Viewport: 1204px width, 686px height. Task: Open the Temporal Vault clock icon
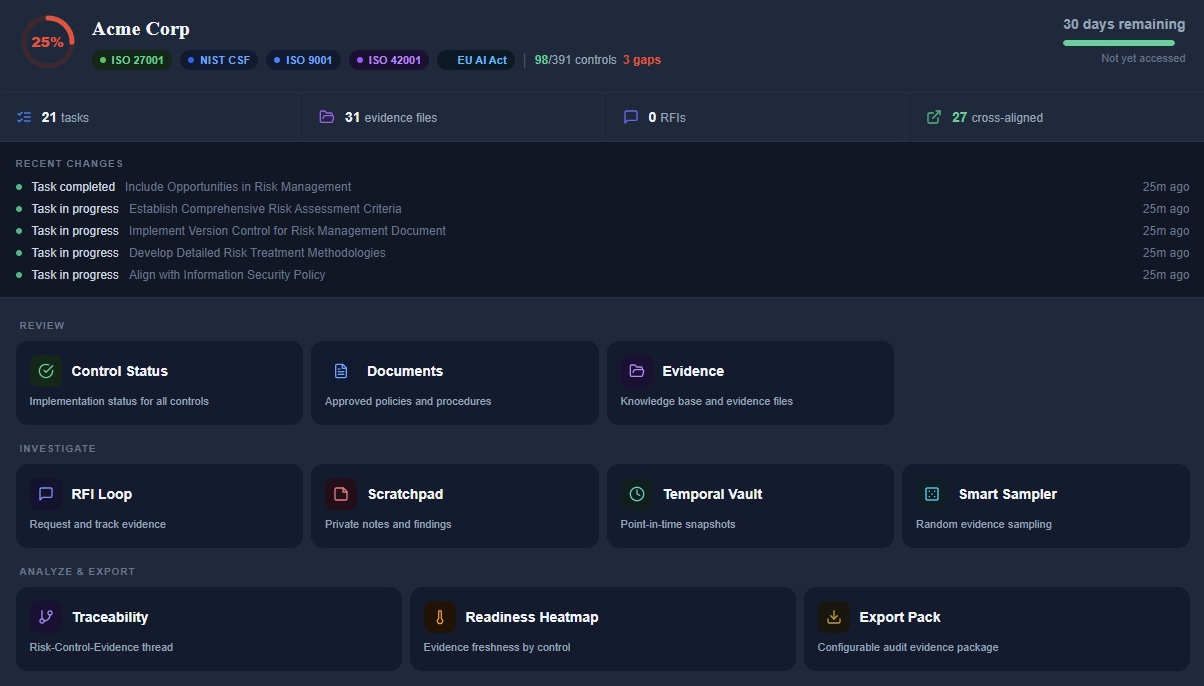pyautogui.click(x=637, y=493)
